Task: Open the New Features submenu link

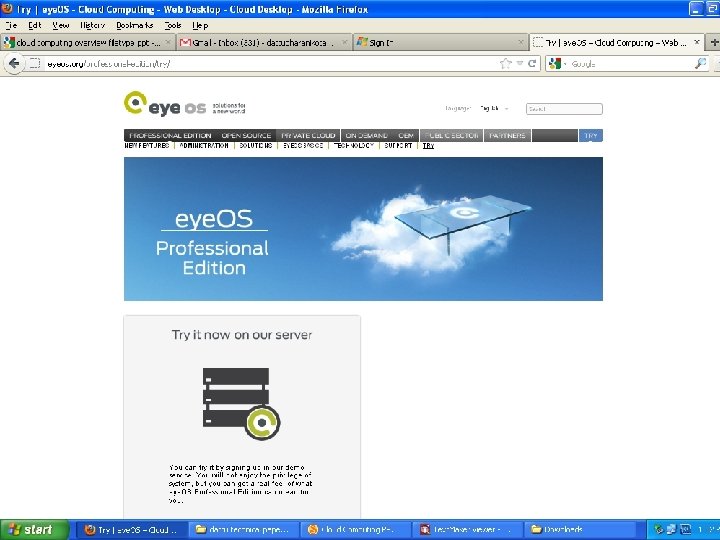Action: coord(147,146)
